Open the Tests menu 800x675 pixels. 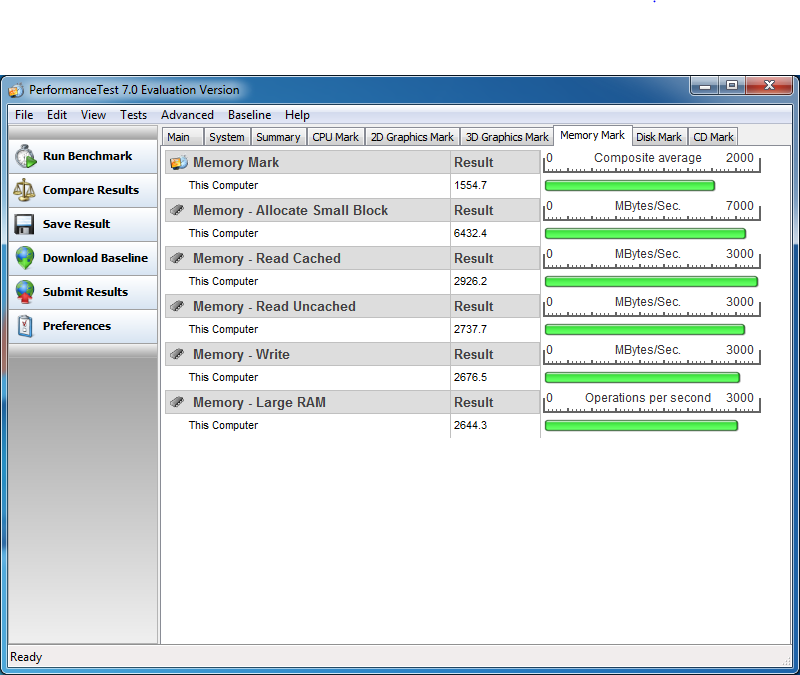133,115
